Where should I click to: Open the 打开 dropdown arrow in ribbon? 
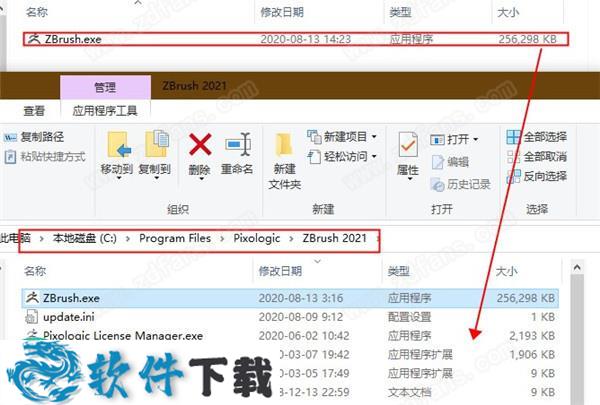coord(475,139)
